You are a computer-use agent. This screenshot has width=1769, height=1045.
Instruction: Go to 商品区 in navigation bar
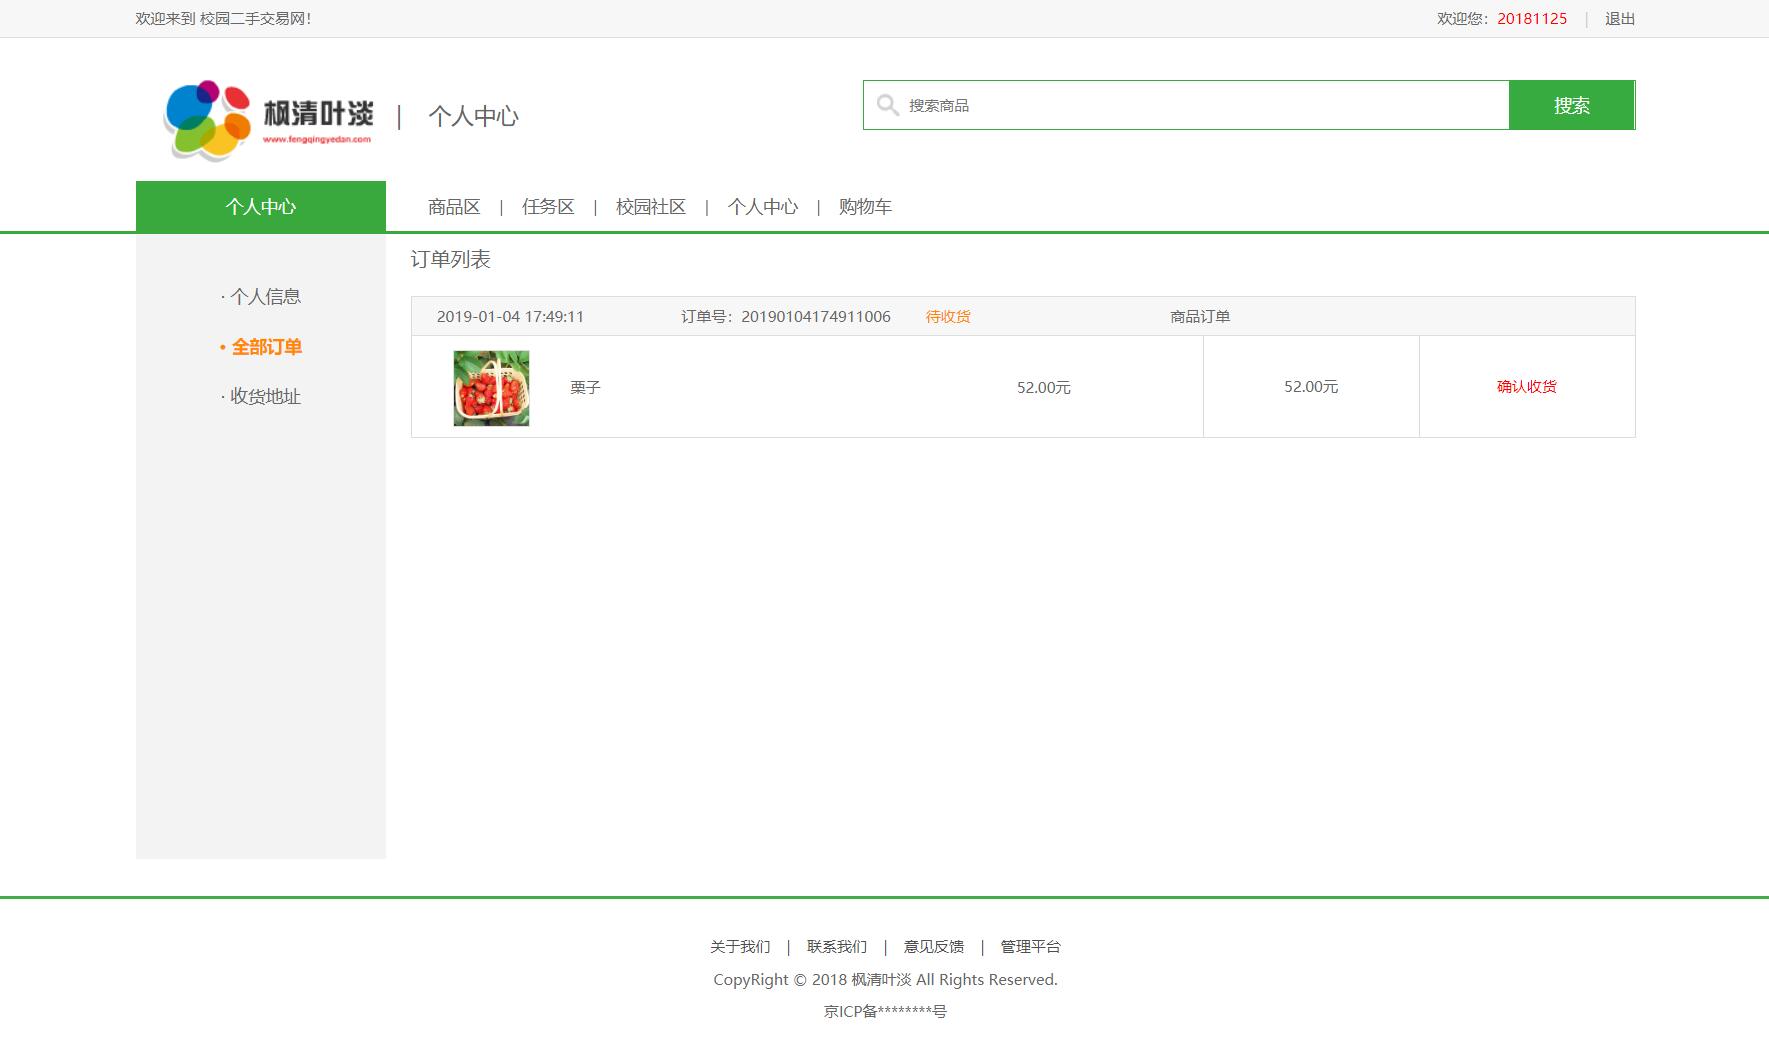[454, 207]
